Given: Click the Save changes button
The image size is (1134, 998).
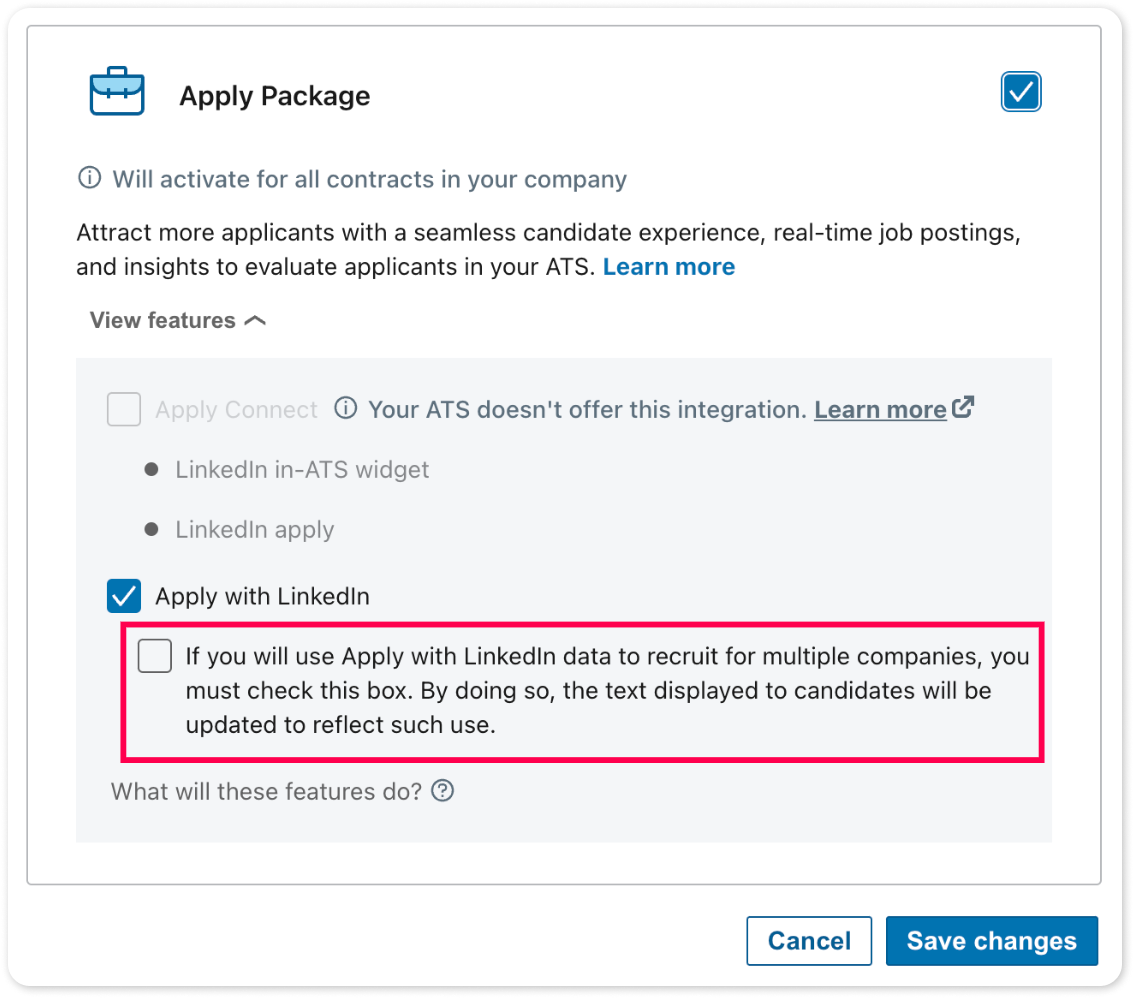Looking at the screenshot, I should click(x=992, y=940).
